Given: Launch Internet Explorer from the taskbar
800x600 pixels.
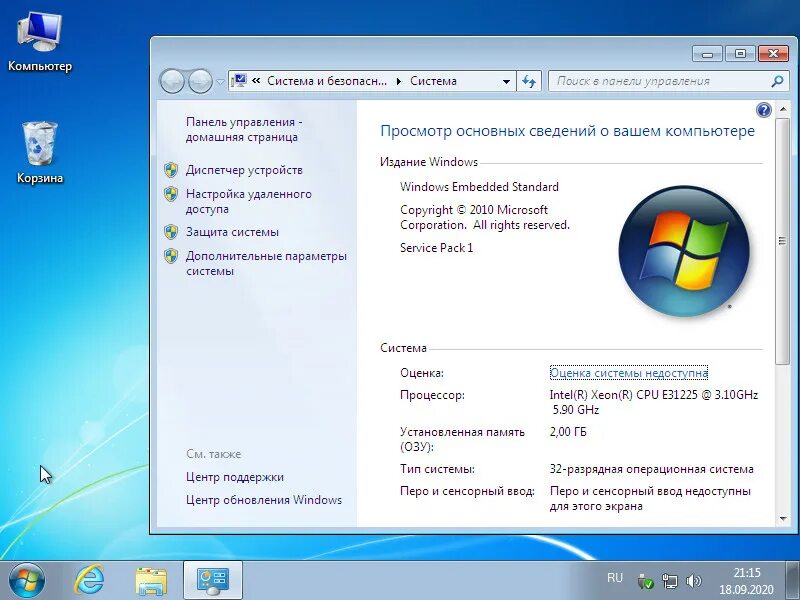Looking at the screenshot, I should [x=89, y=581].
